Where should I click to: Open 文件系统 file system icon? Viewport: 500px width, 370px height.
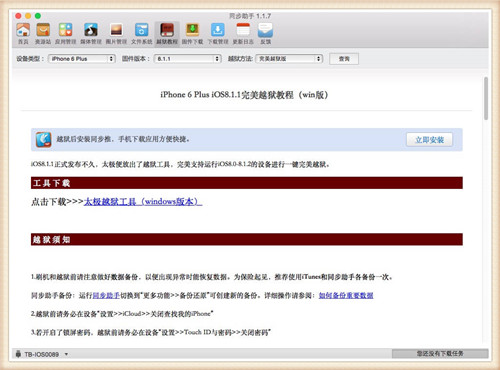(x=141, y=33)
